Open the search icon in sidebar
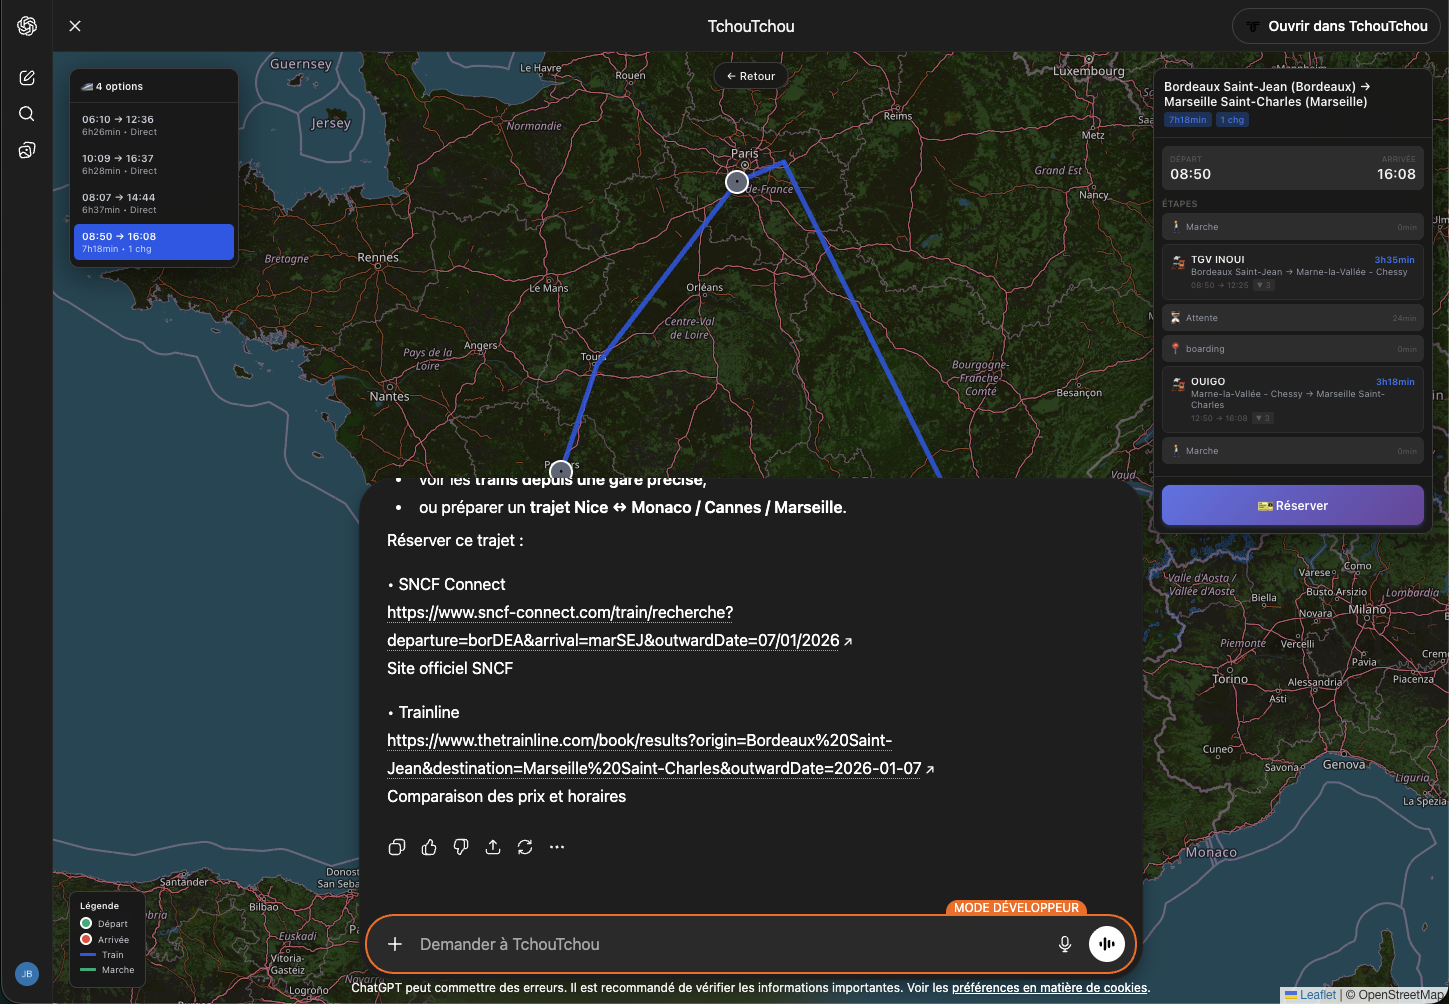Screen dimensions: 1449x1004 pyautogui.click(x=27, y=114)
